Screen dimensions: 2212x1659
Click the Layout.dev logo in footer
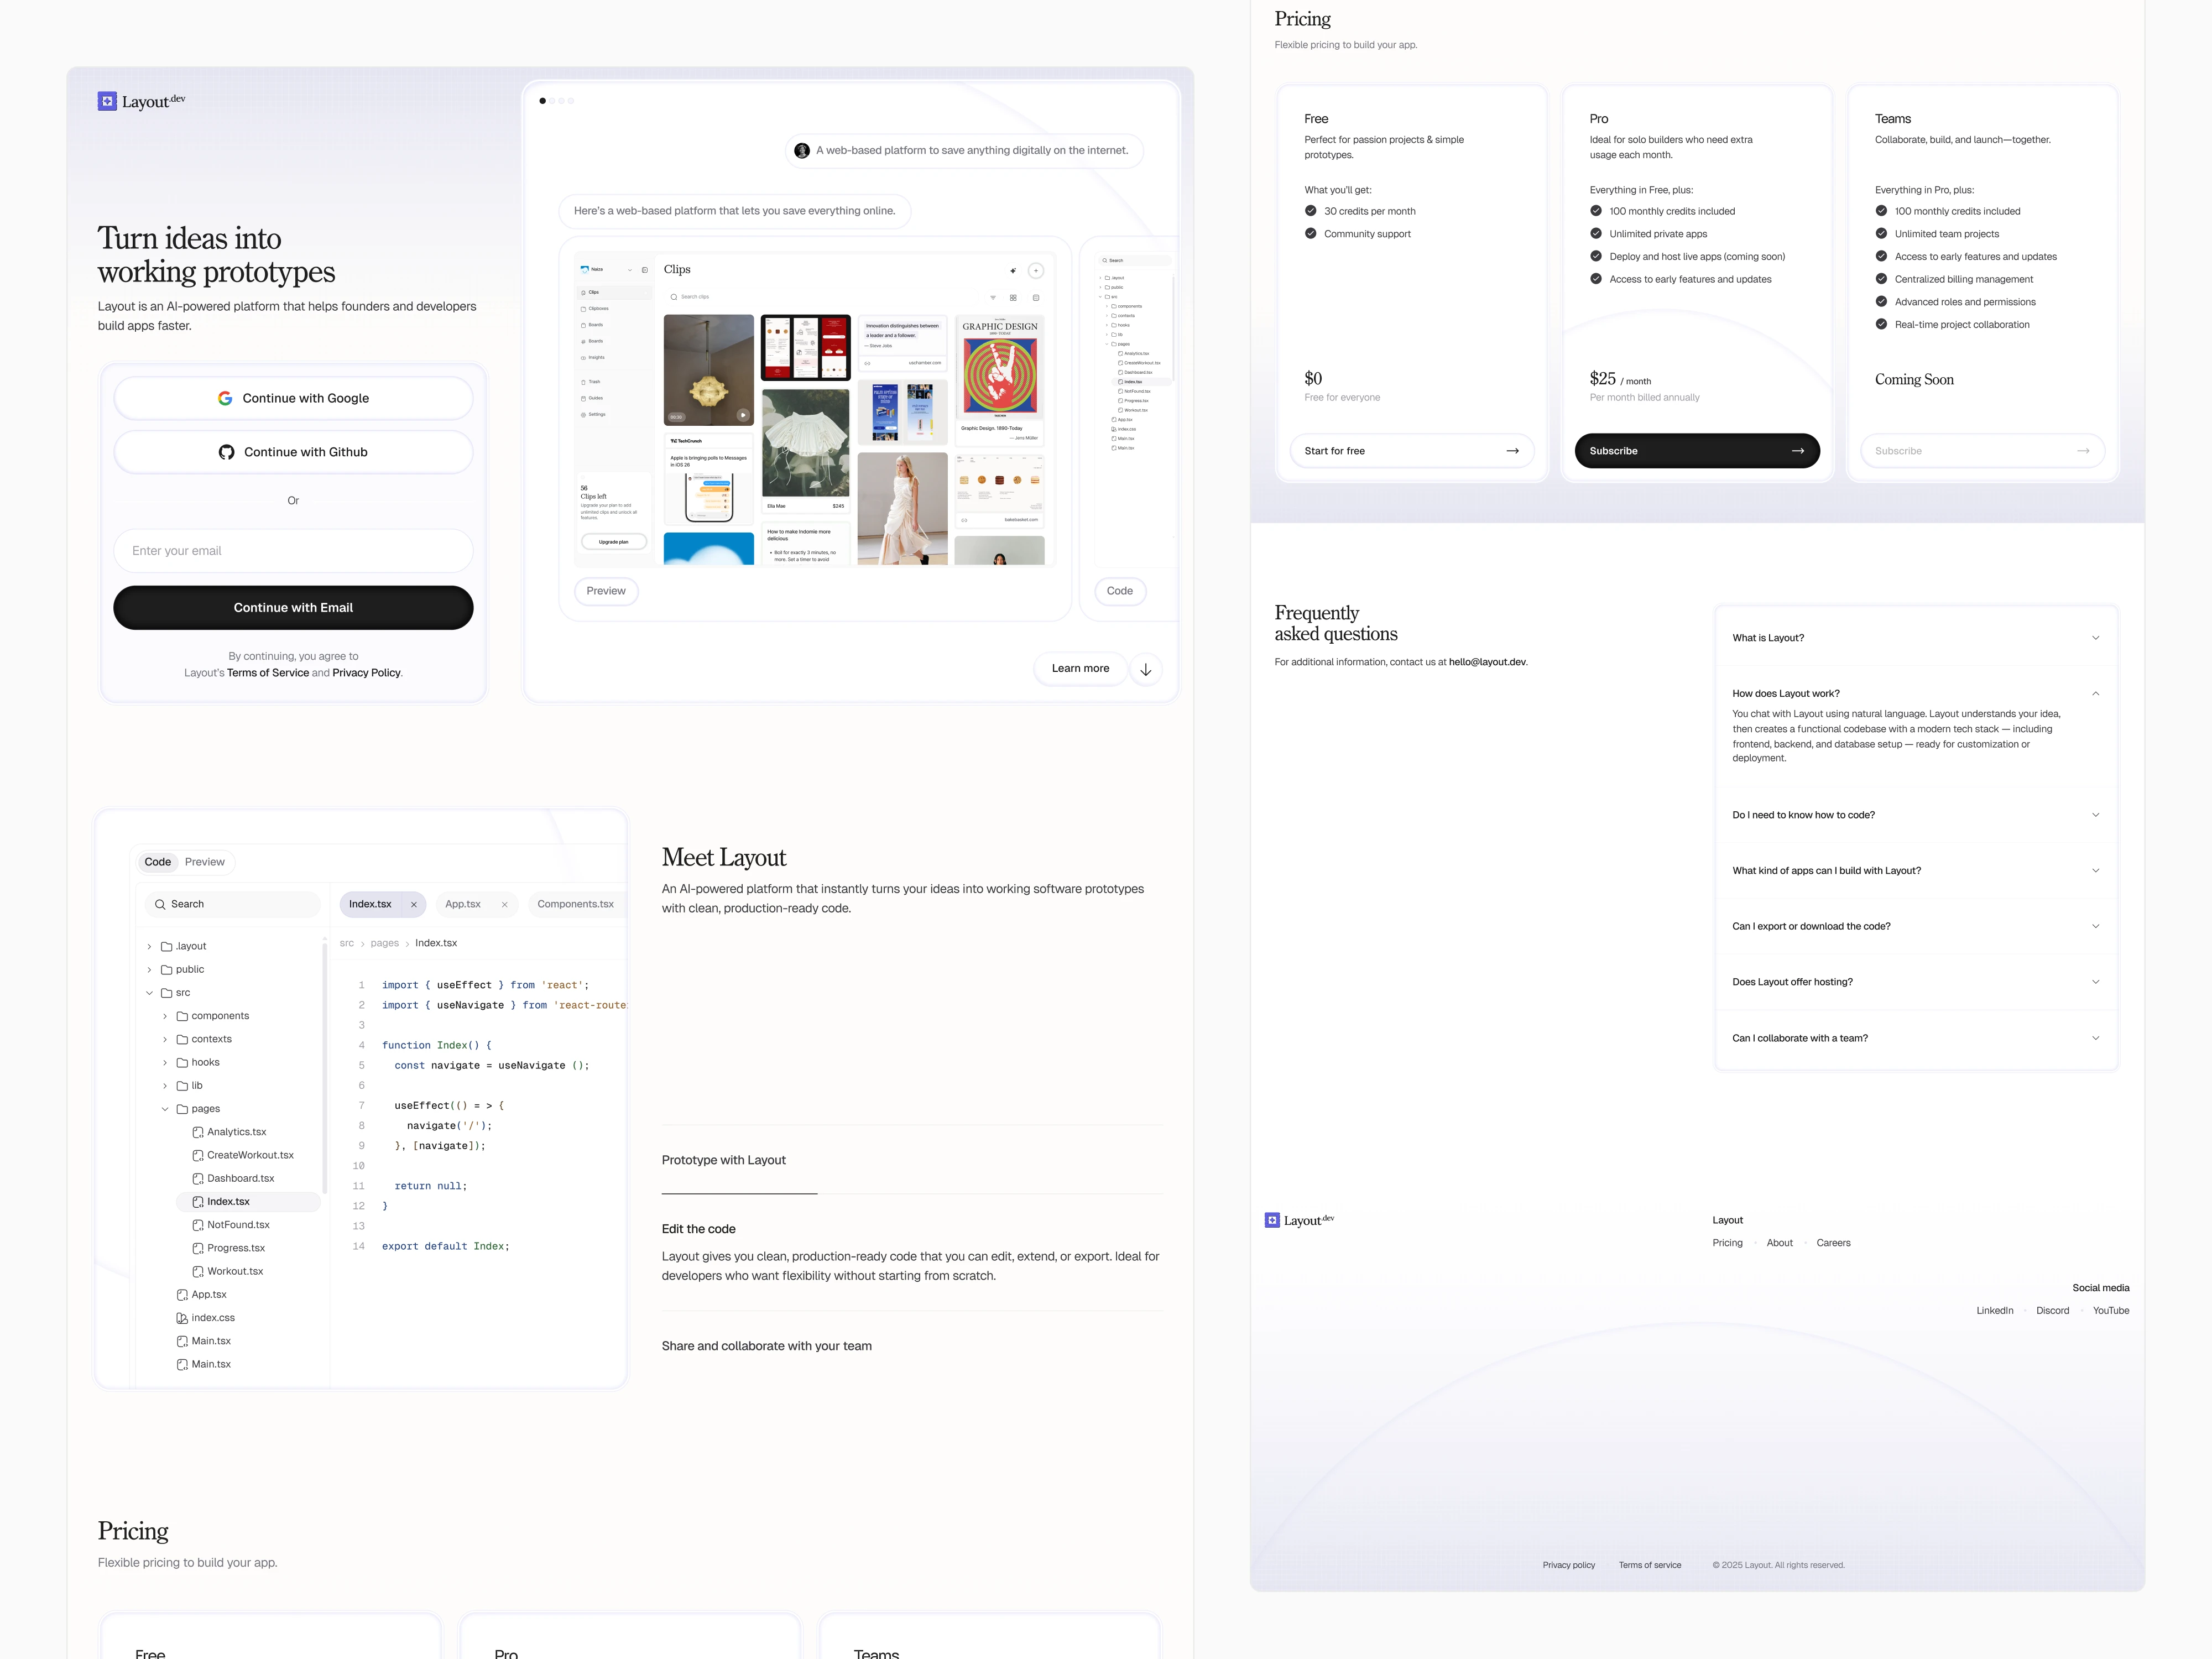click(1299, 1220)
